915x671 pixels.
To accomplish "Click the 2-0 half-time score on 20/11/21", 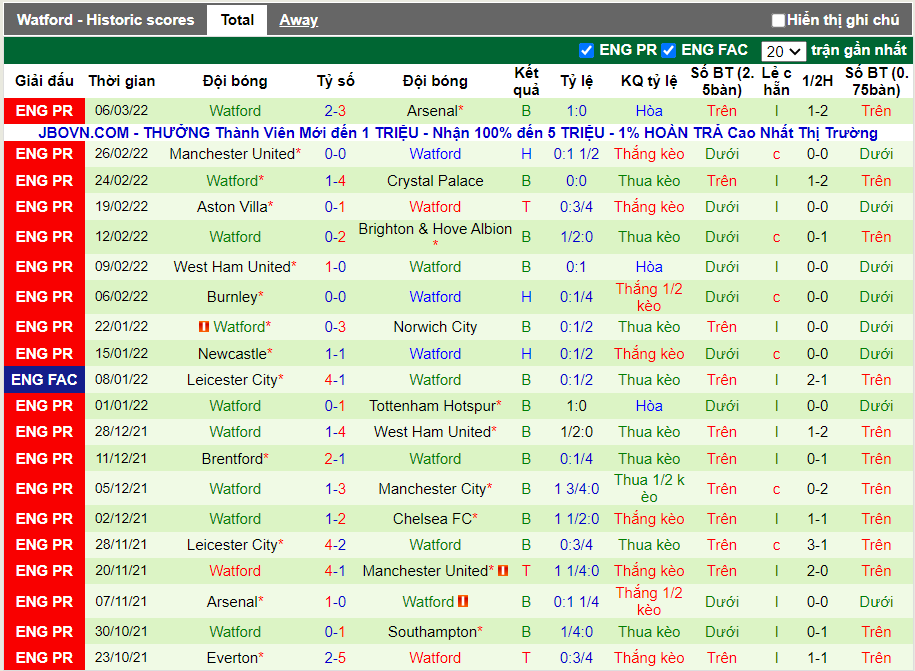I will [x=817, y=571].
